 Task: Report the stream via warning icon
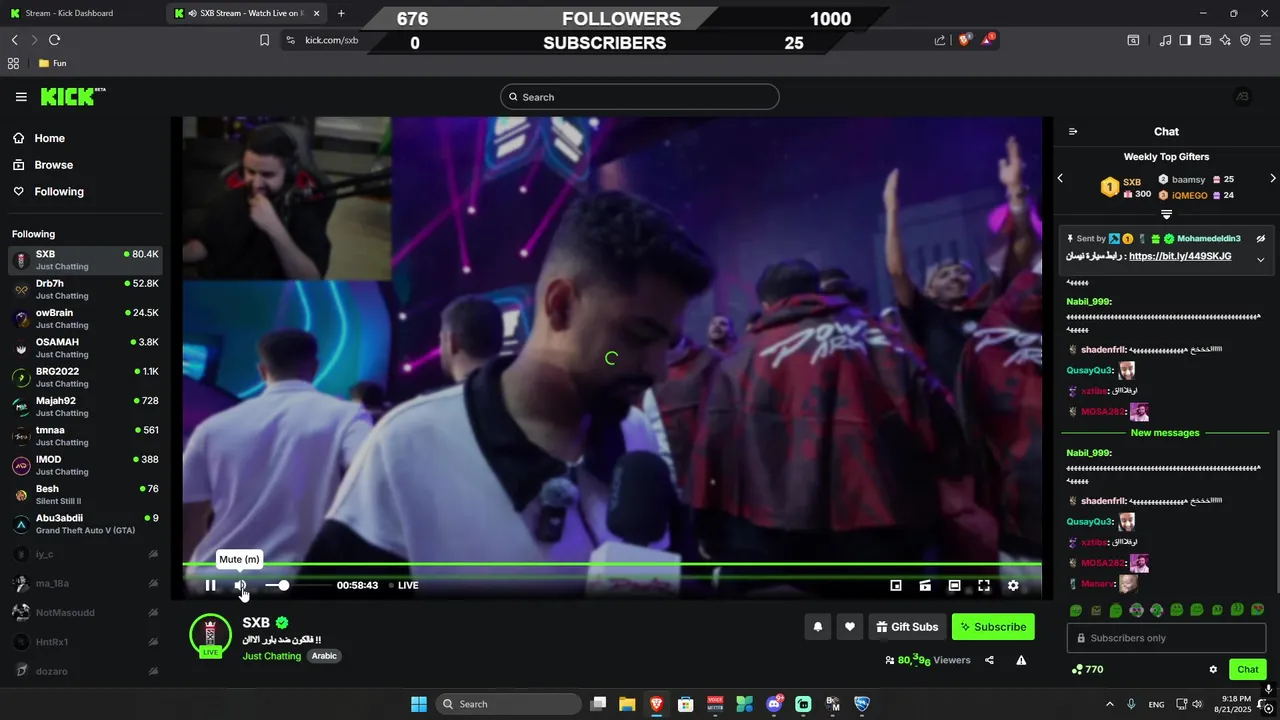[x=1021, y=660]
